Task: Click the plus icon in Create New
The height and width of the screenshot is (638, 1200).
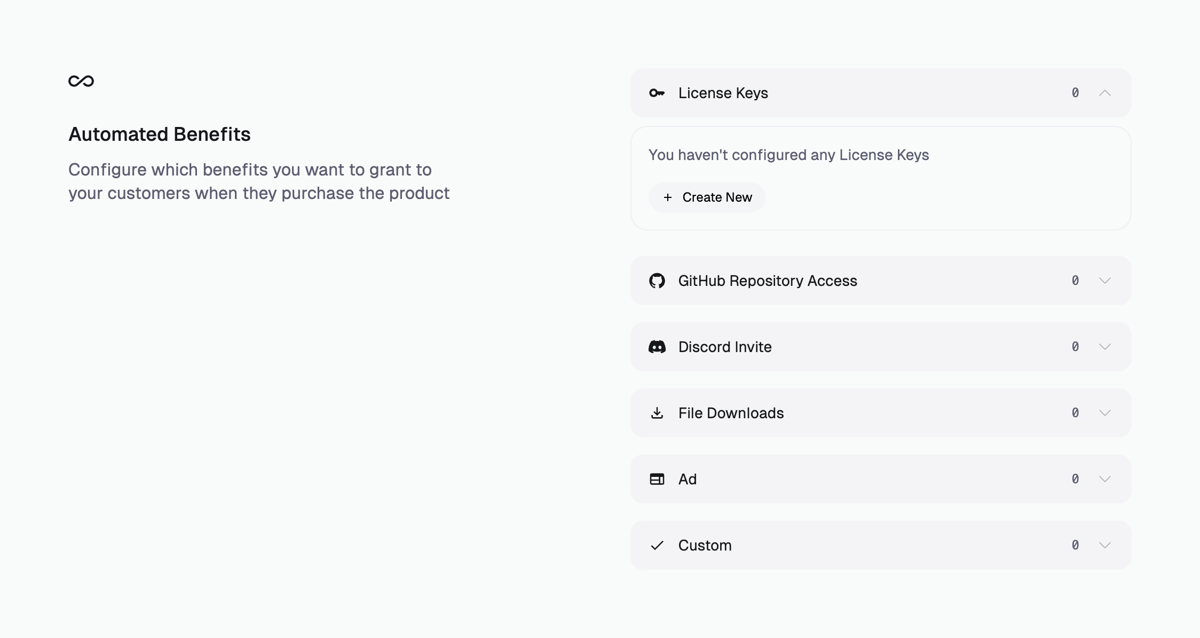Action: [x=668, y=197]
